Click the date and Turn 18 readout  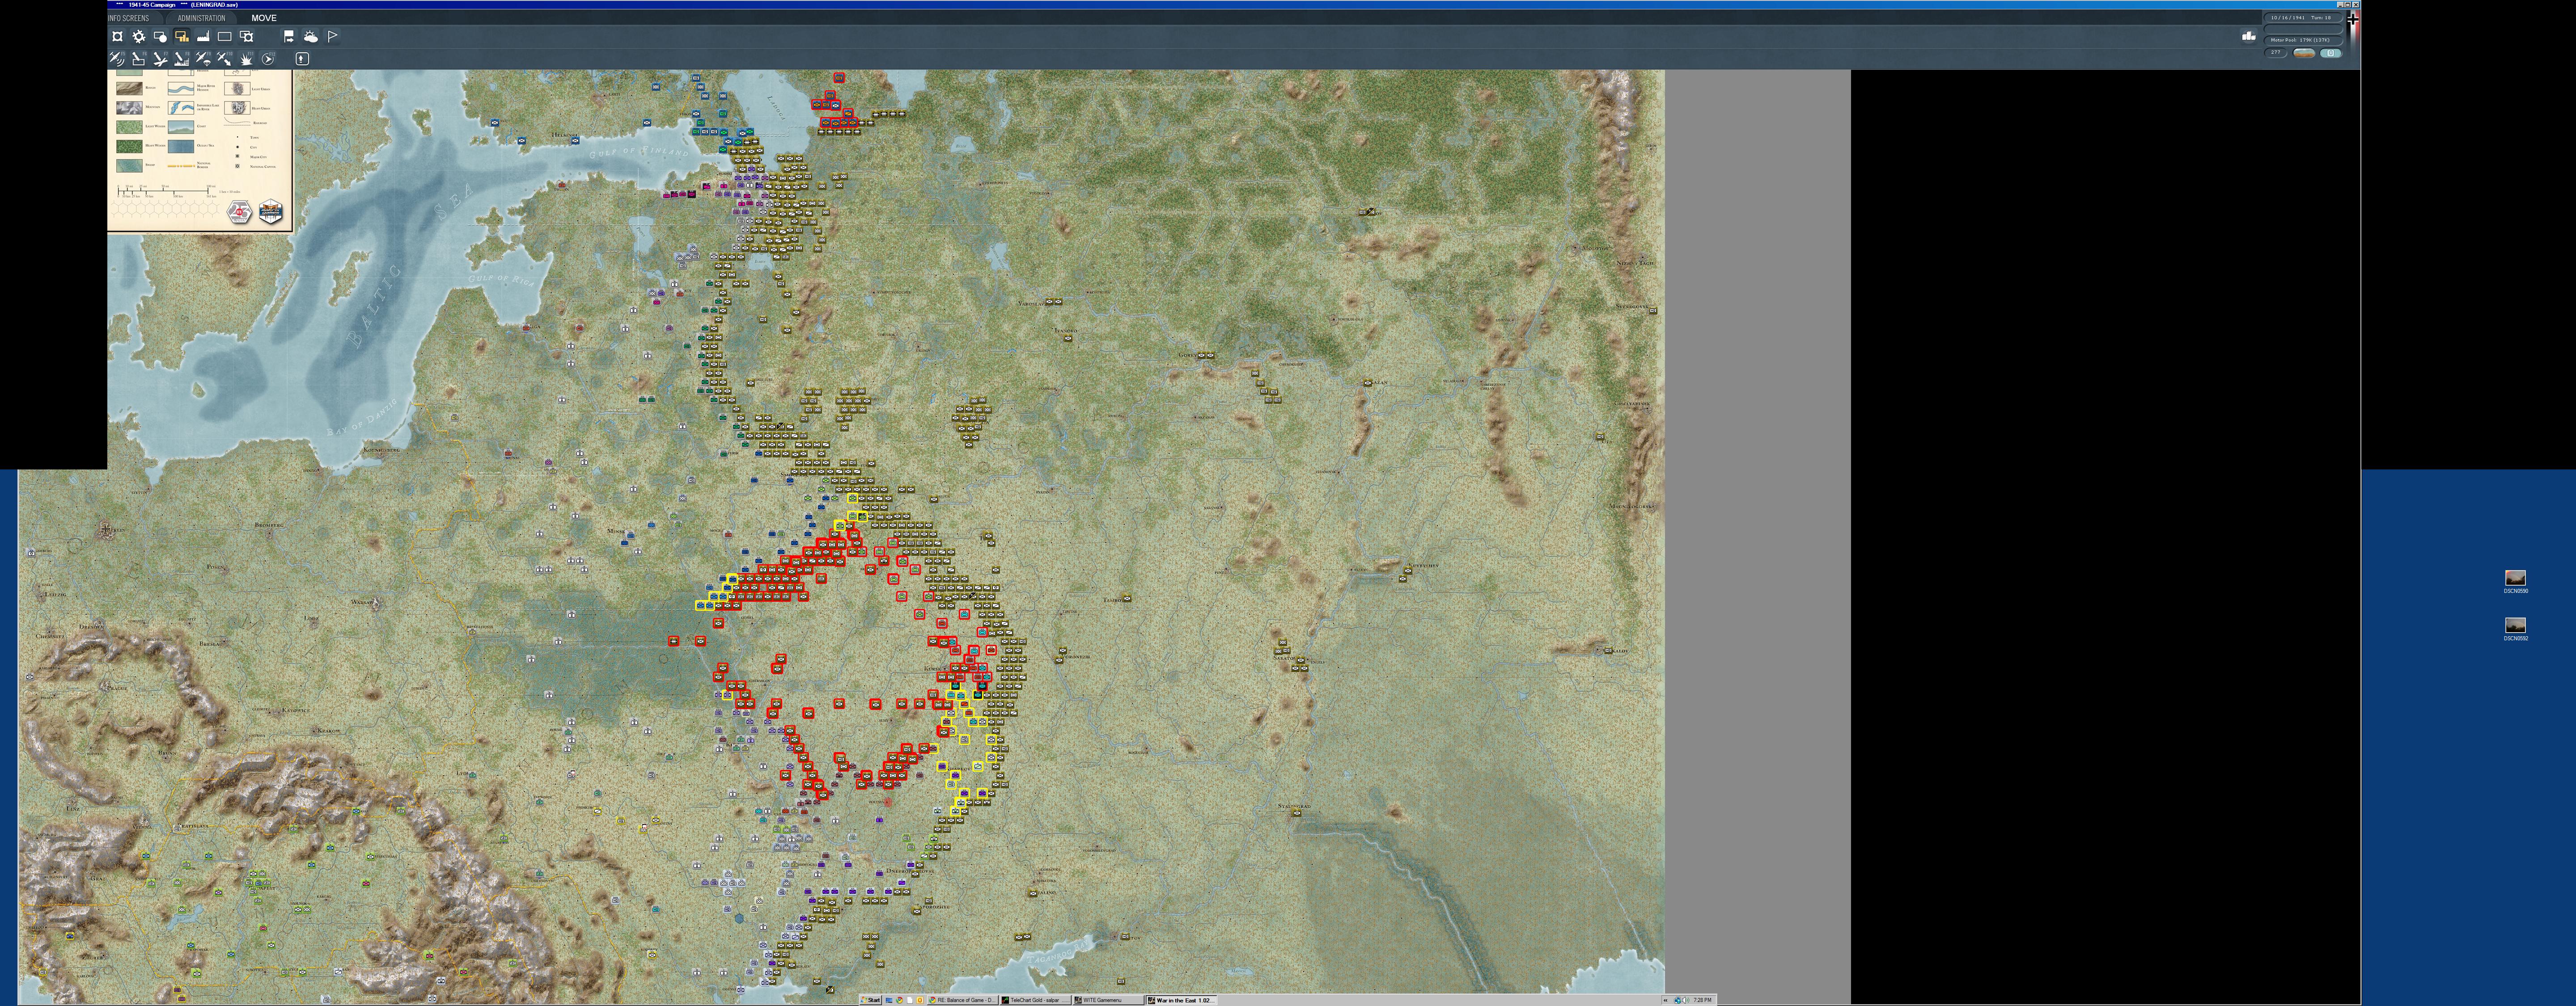(x=2303, y=17)
